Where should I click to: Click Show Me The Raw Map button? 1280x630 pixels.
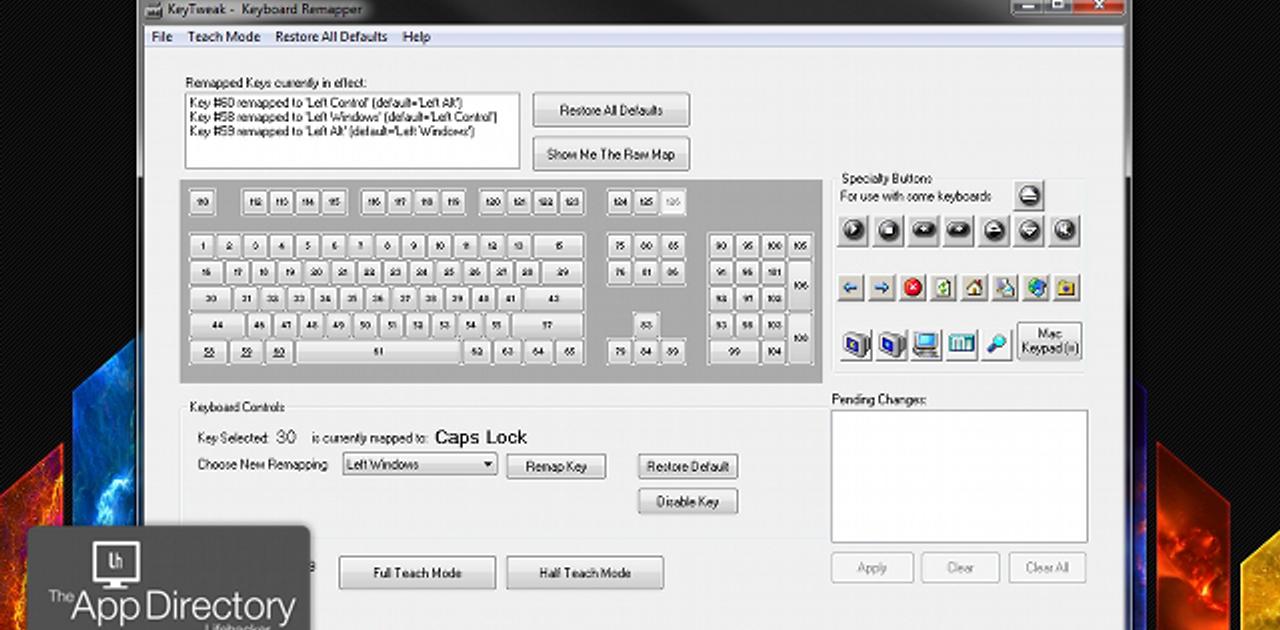click(611, 154)
